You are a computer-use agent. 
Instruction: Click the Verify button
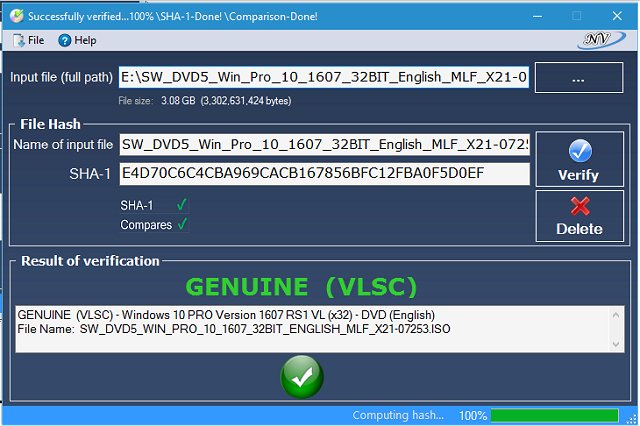point(580,159)
